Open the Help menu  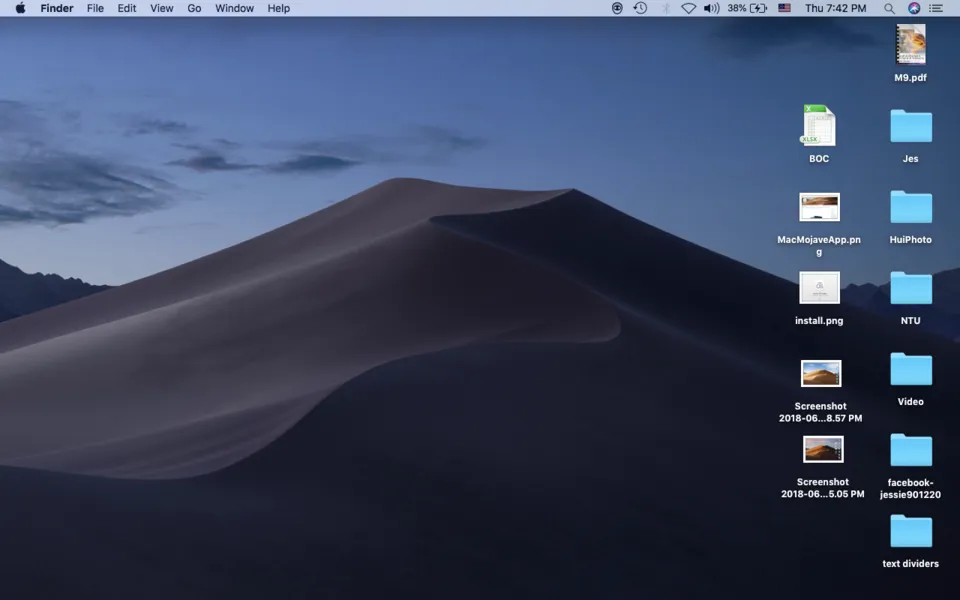[x=279, y=8]
